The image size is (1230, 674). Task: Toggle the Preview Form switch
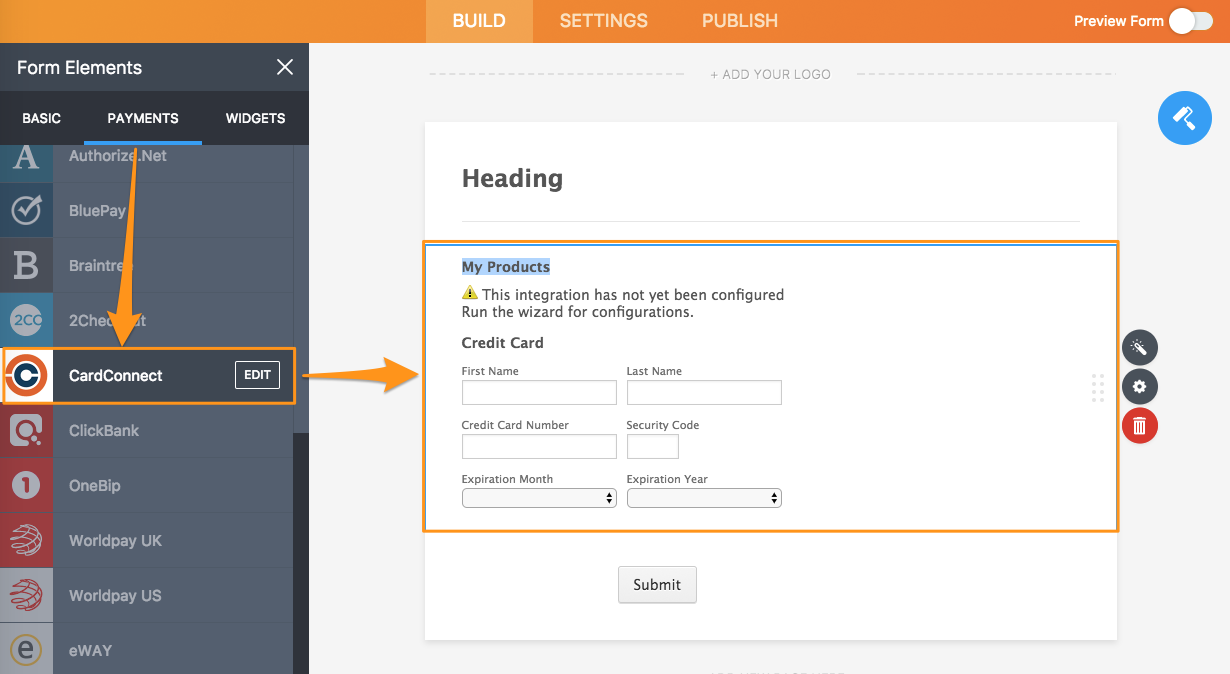click(1191, 21)
